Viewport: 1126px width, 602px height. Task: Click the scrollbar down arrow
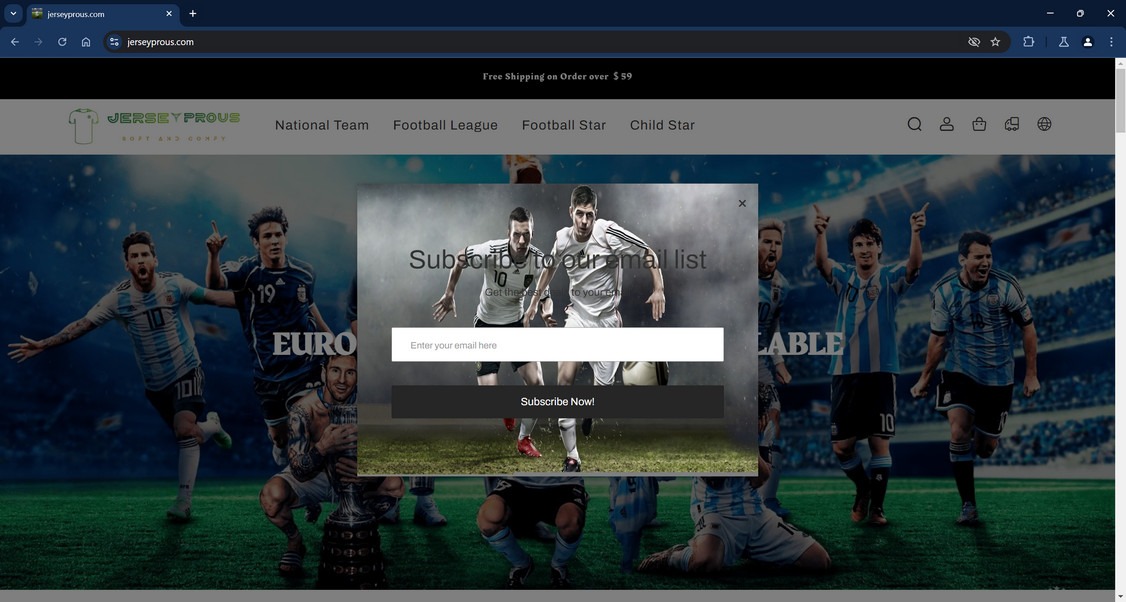point(1120,596)
